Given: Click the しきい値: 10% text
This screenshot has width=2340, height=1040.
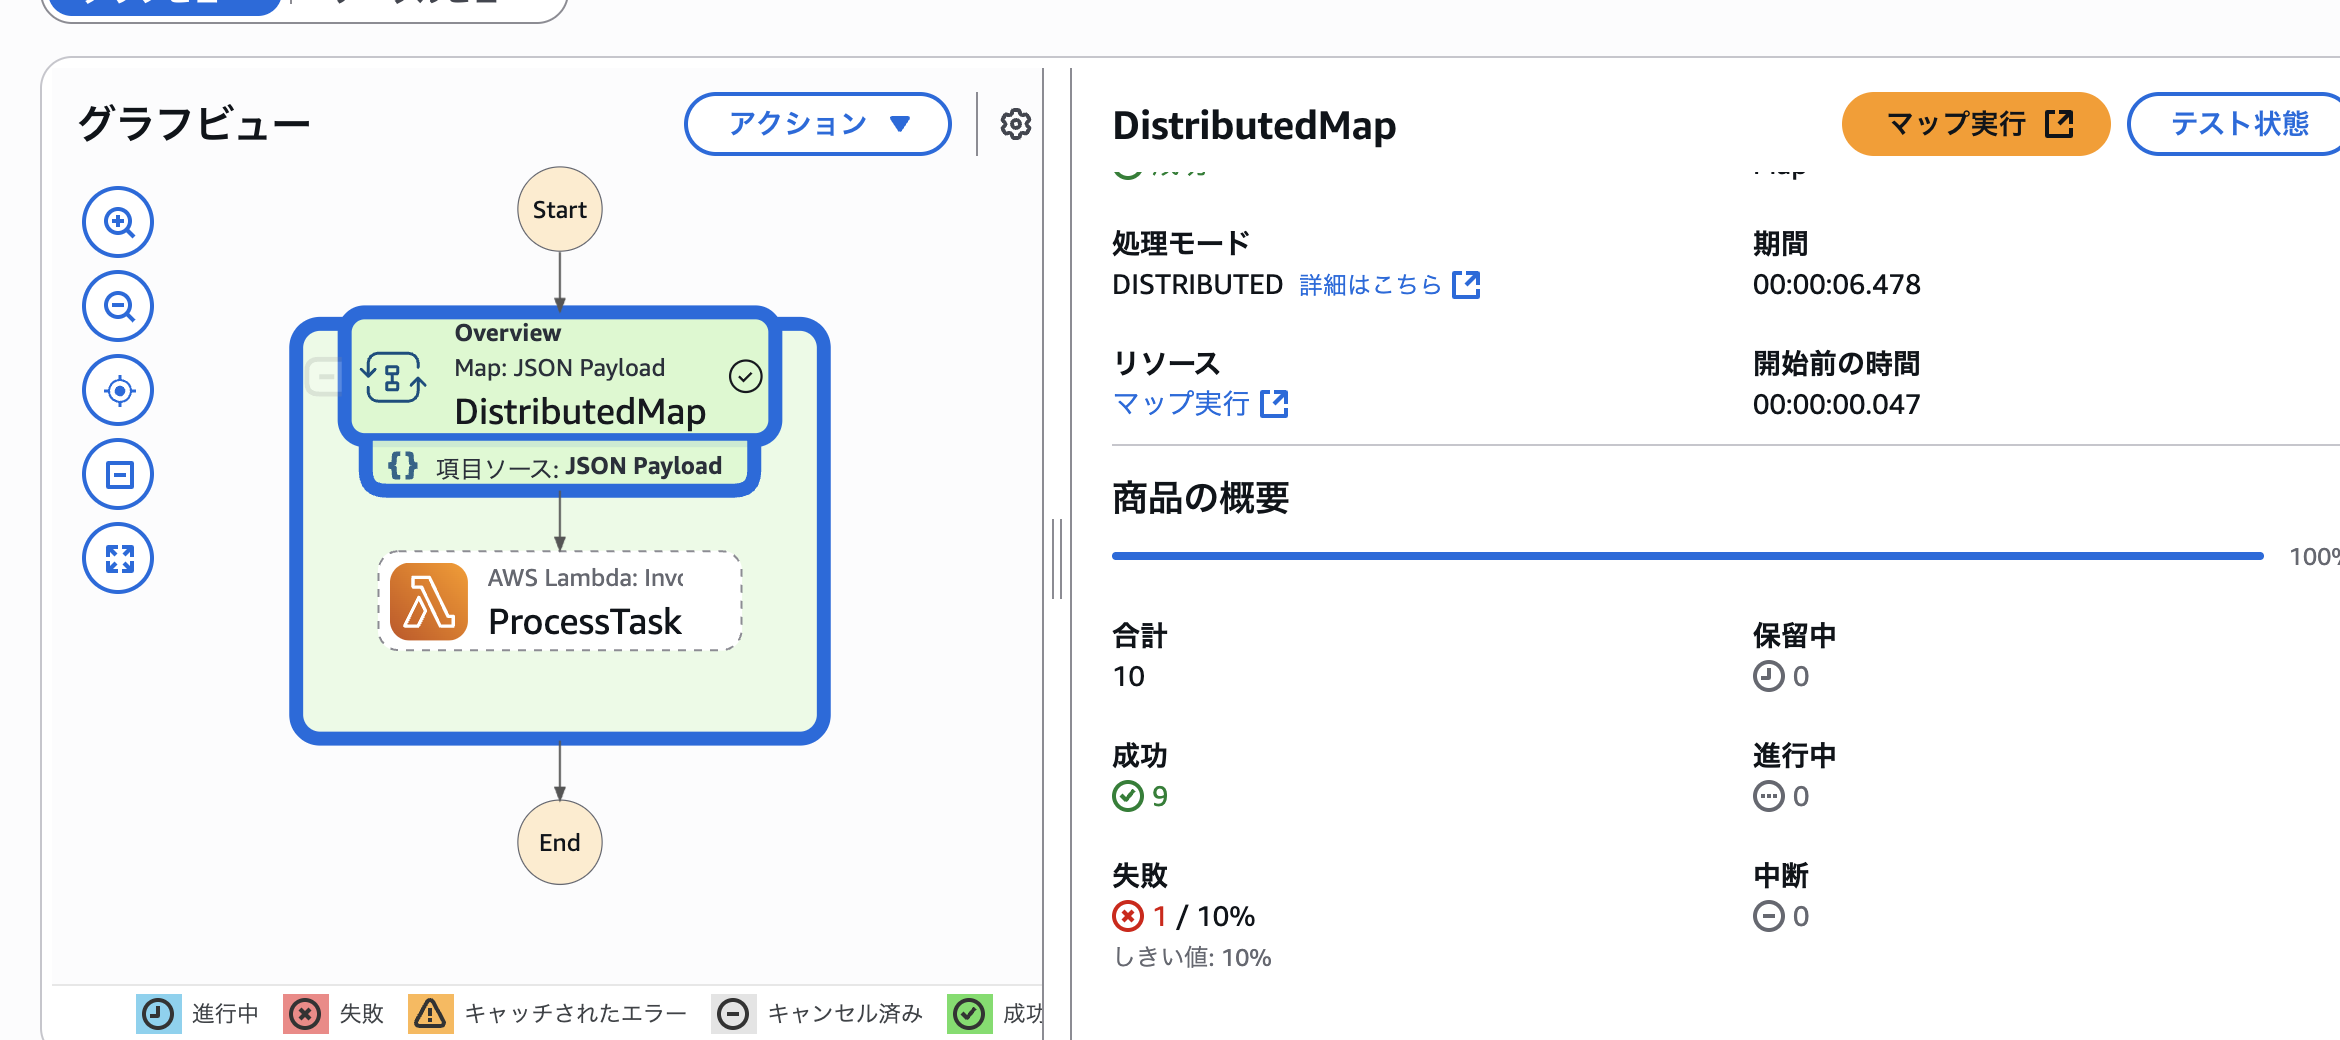Looking at the screenshot, I should [x=1192, y=958].
